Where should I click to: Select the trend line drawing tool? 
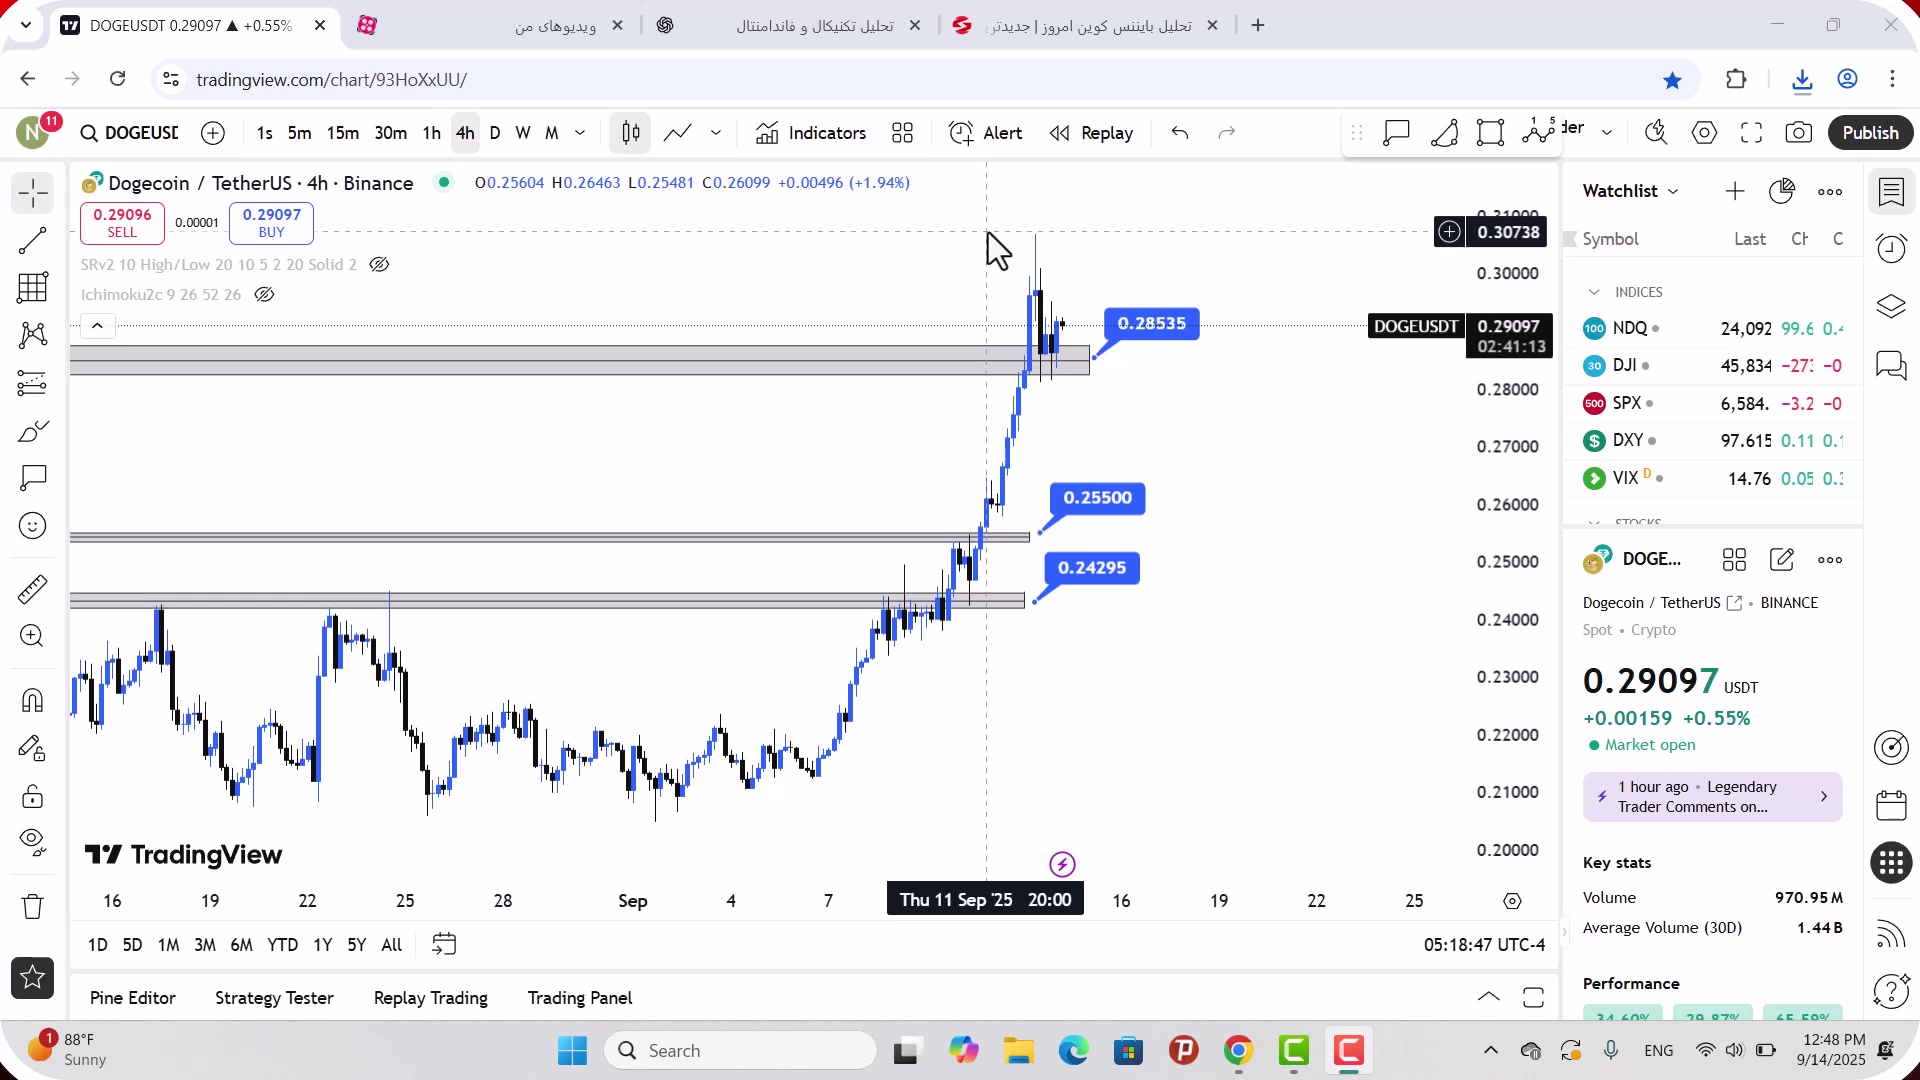click(33, 240)
